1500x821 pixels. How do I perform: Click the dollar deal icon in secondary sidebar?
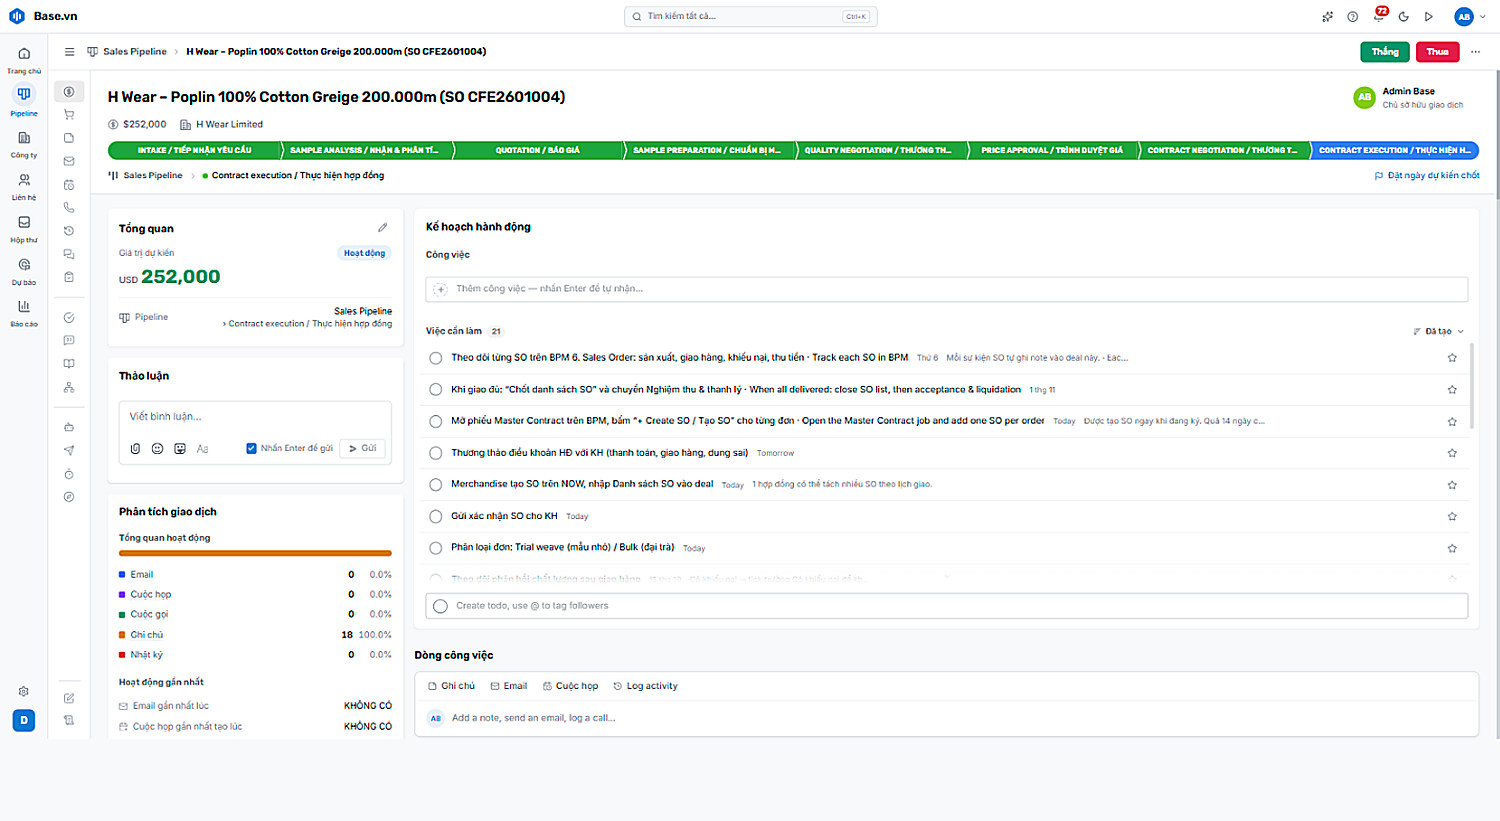tap(69, 92)
